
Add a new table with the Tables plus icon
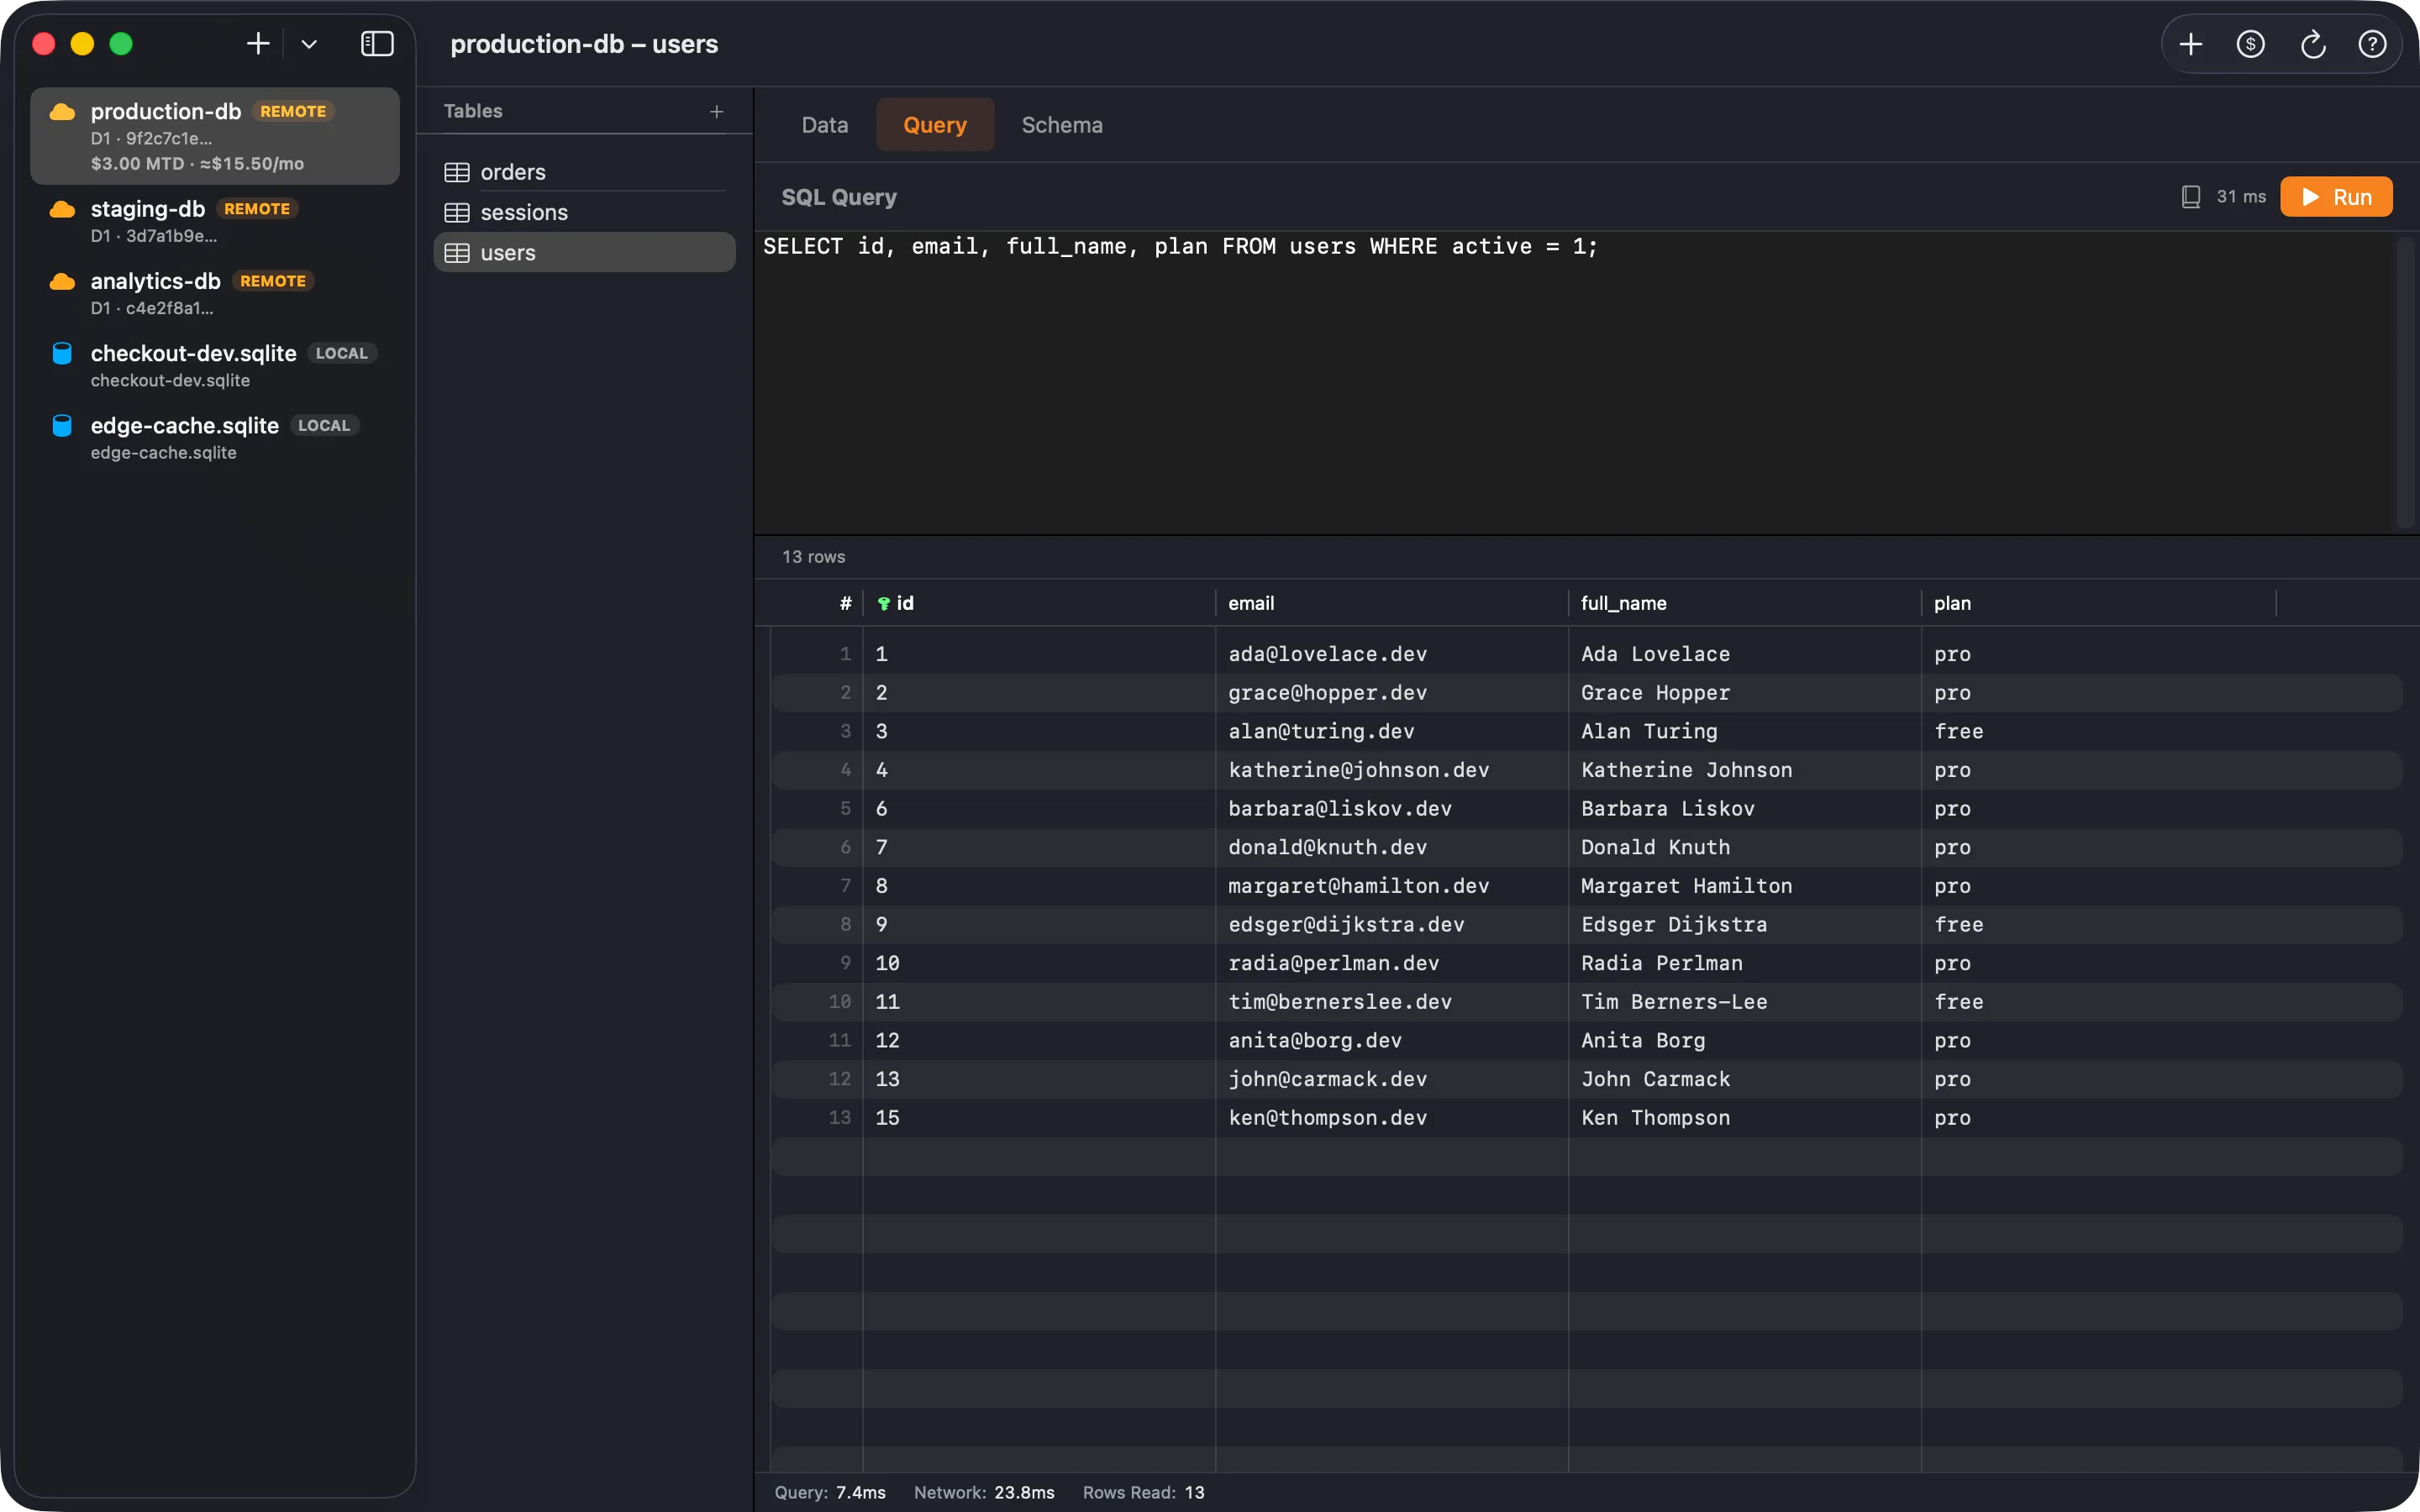tap(716, 112)
